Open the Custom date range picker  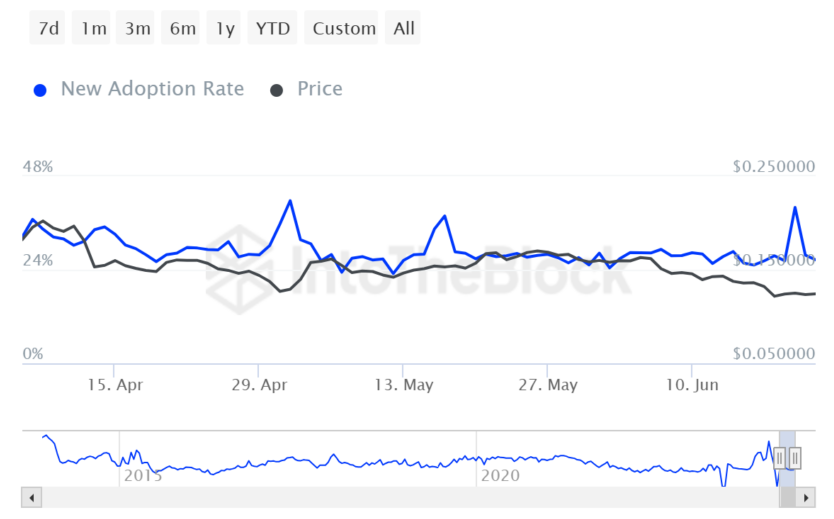pos(344,28)
